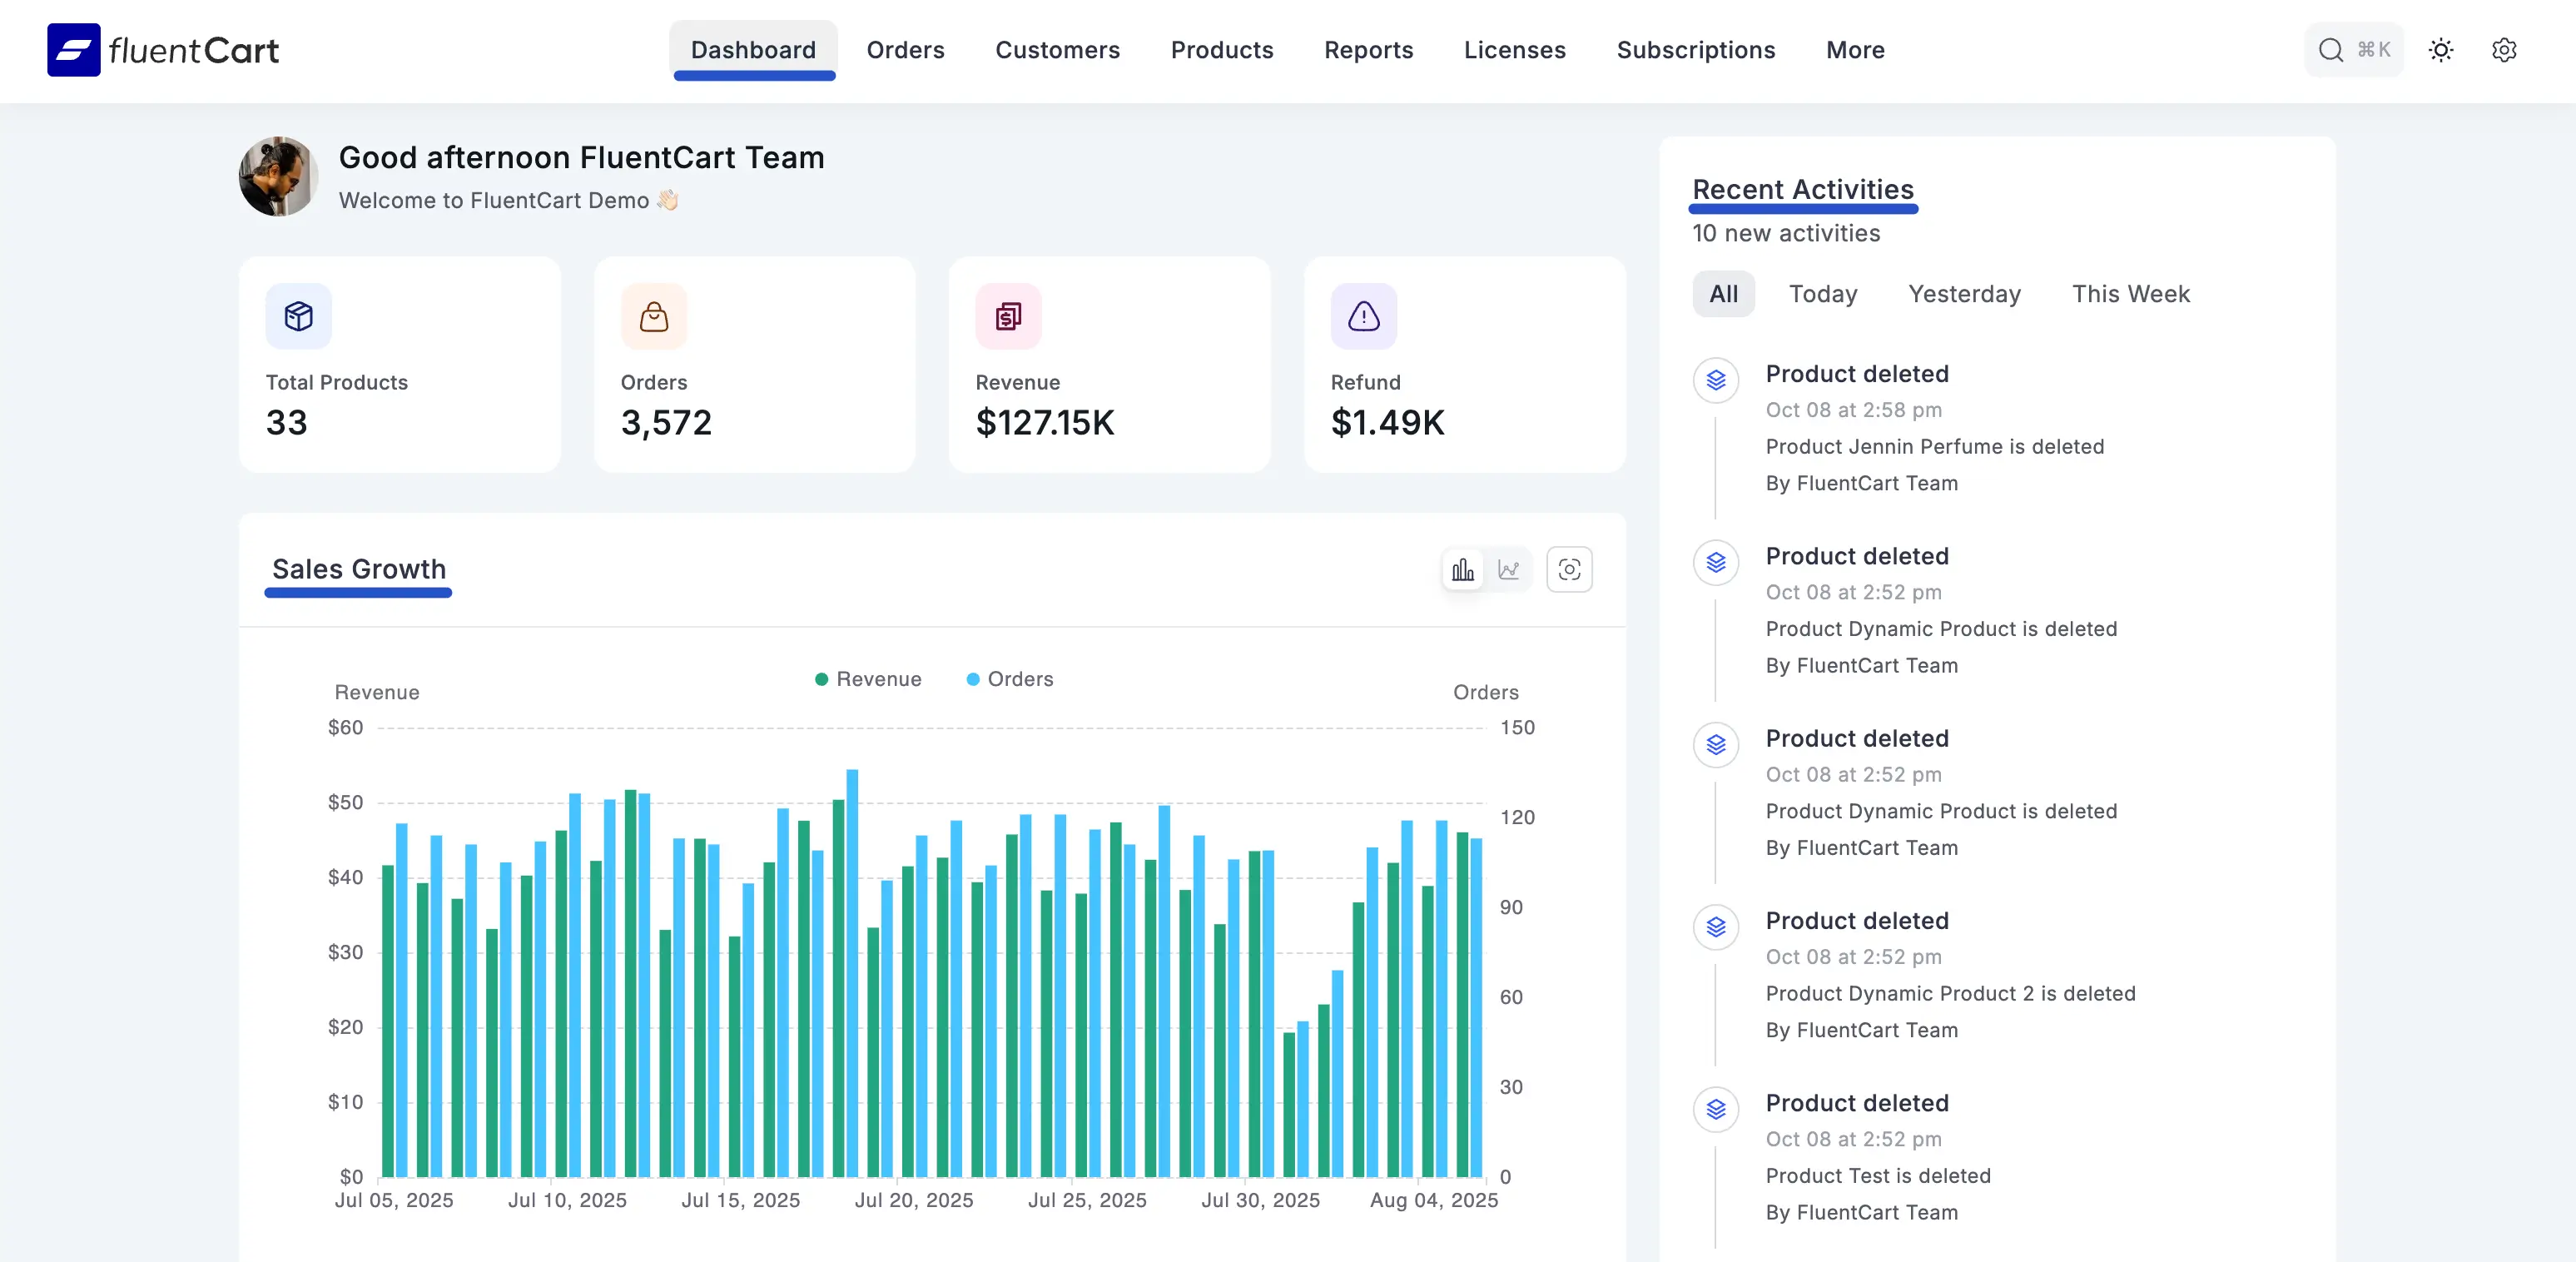Toggle the Orders legend blue swatch
Screen dimensions: 2576x1262
[x=972, y=680]
